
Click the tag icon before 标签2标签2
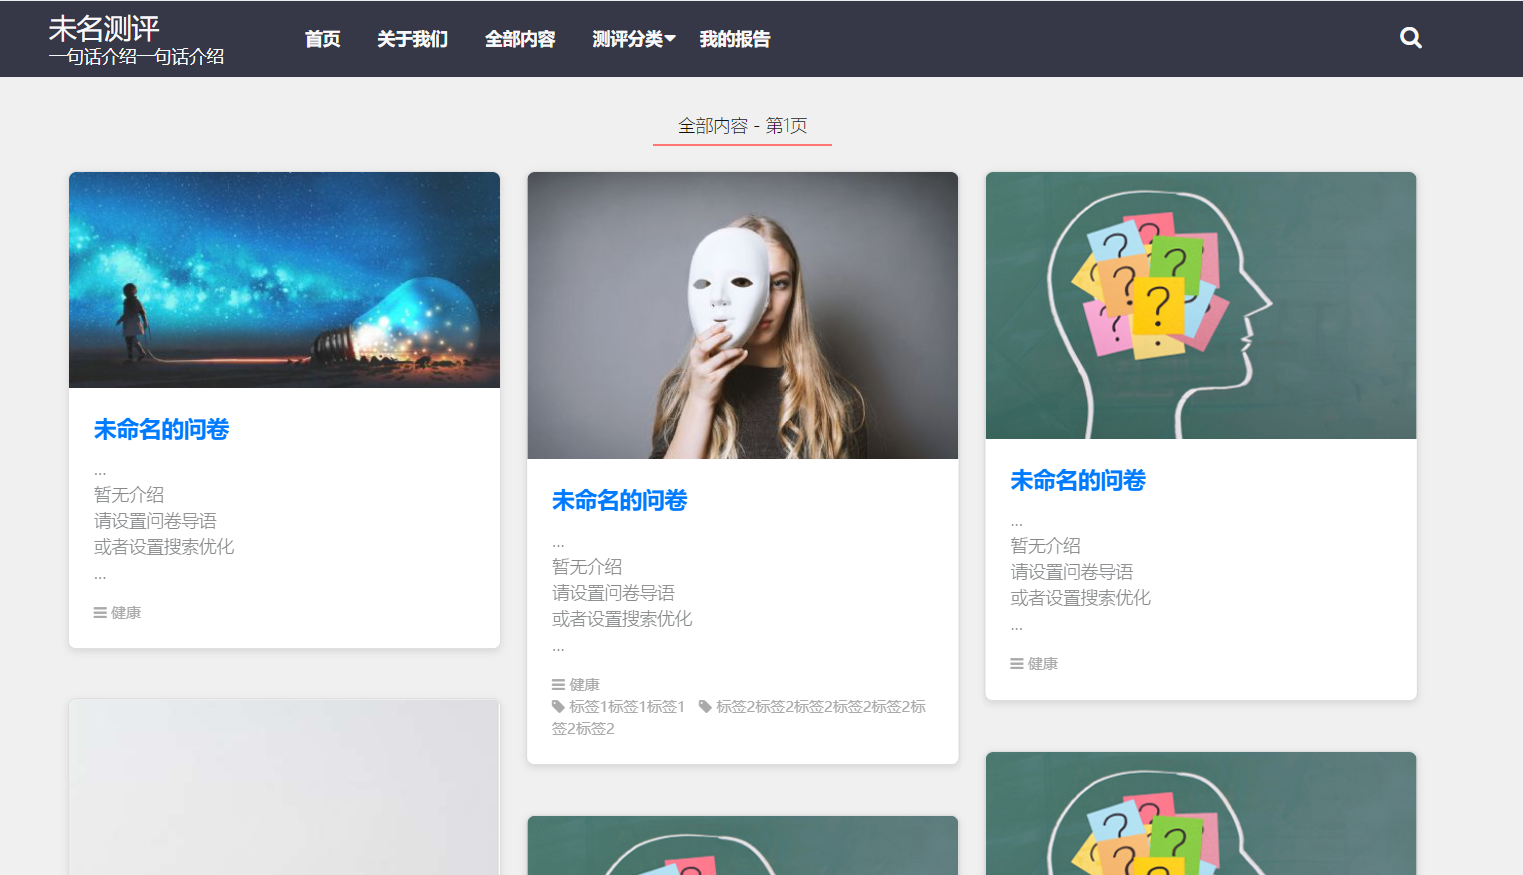click(x=705, y=707)
